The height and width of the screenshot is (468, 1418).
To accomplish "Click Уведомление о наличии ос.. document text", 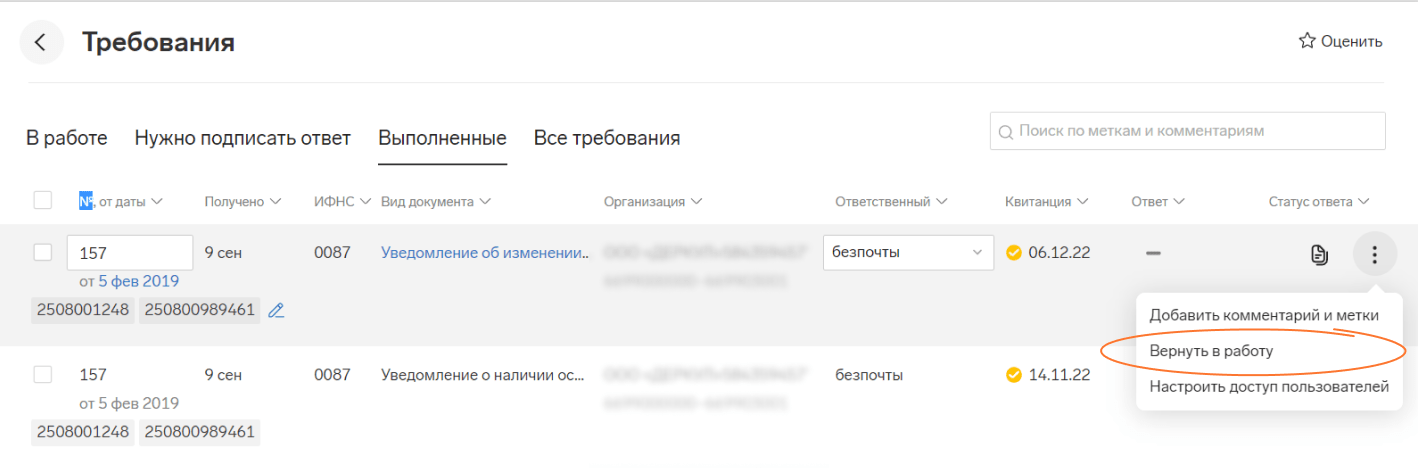I will (483, 375).
